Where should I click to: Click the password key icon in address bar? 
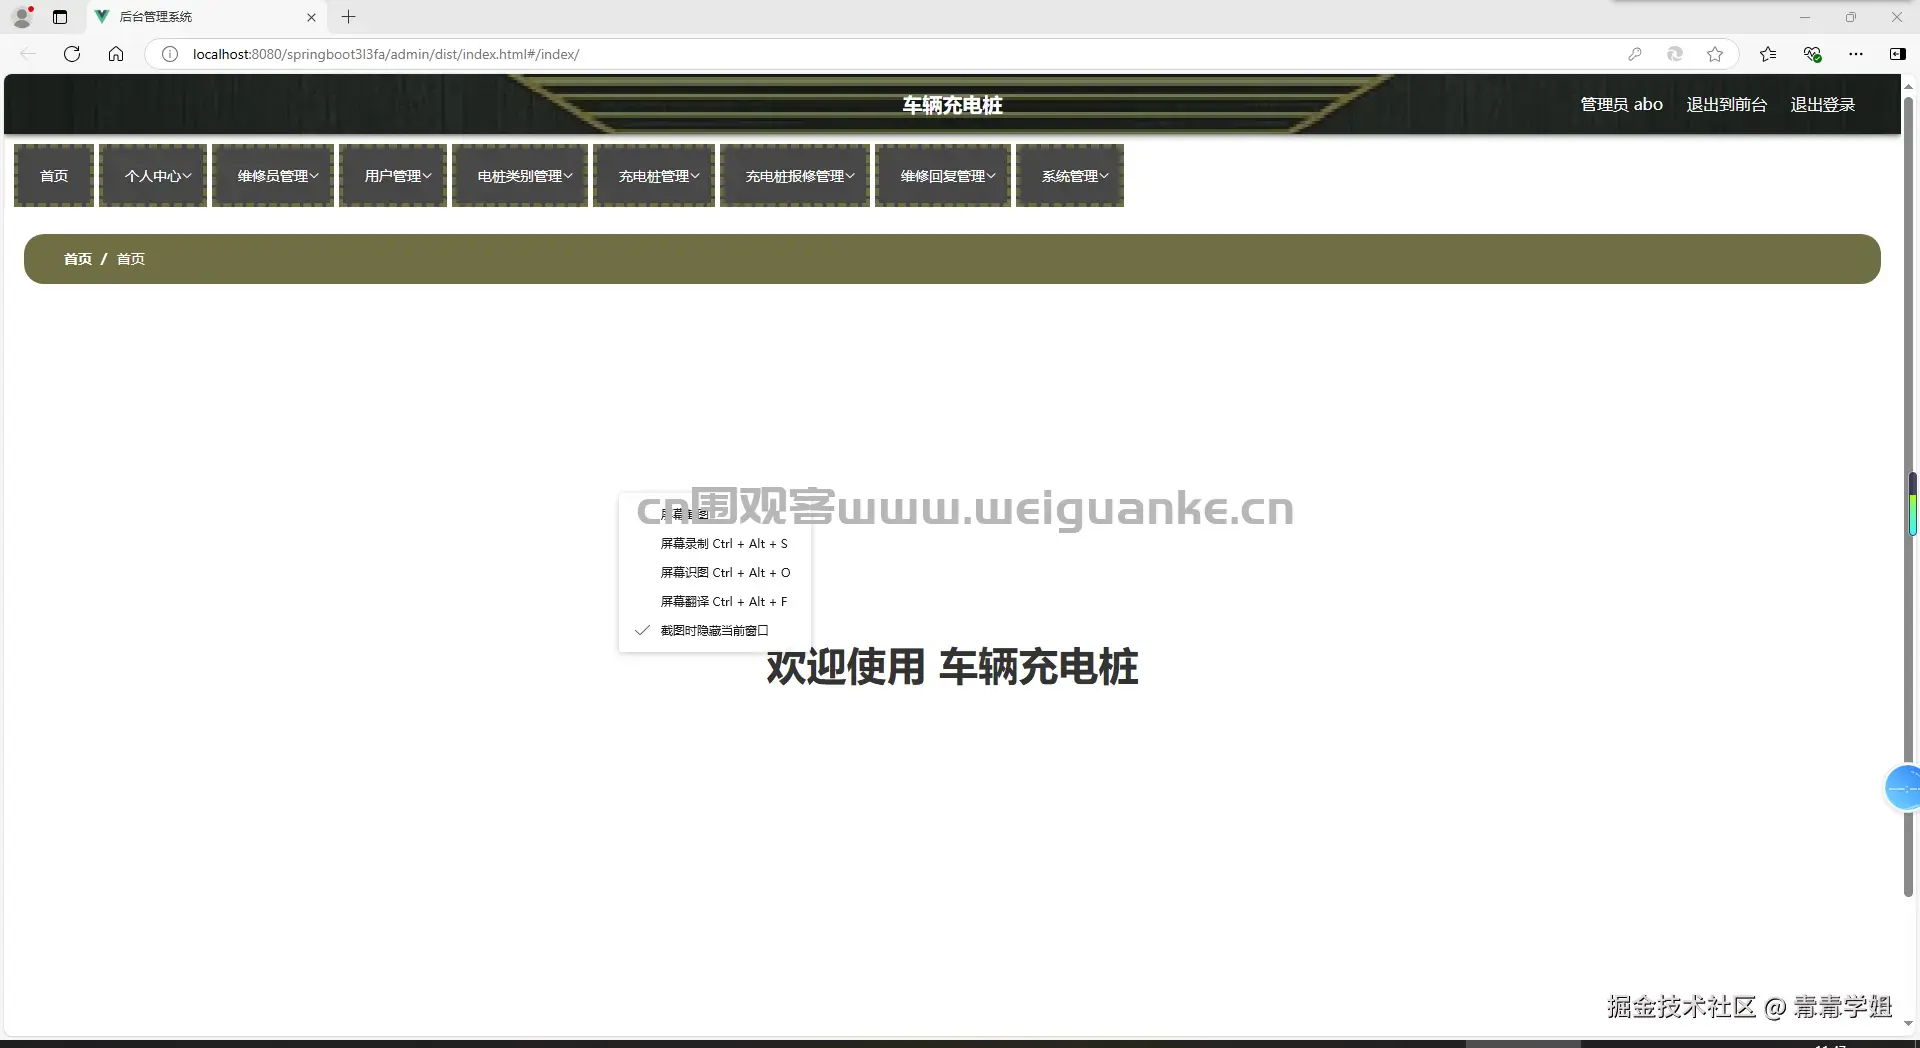[1635, 54]
